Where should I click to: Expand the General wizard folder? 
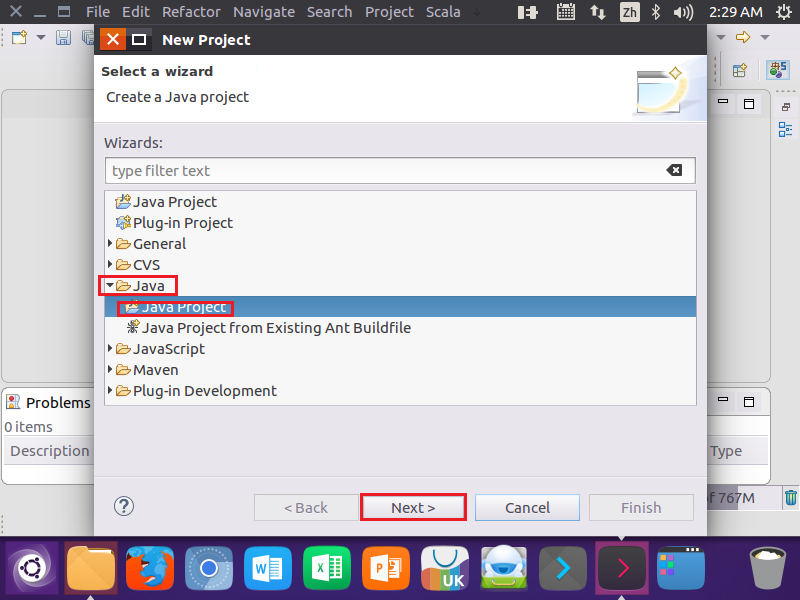click(110, 243)
